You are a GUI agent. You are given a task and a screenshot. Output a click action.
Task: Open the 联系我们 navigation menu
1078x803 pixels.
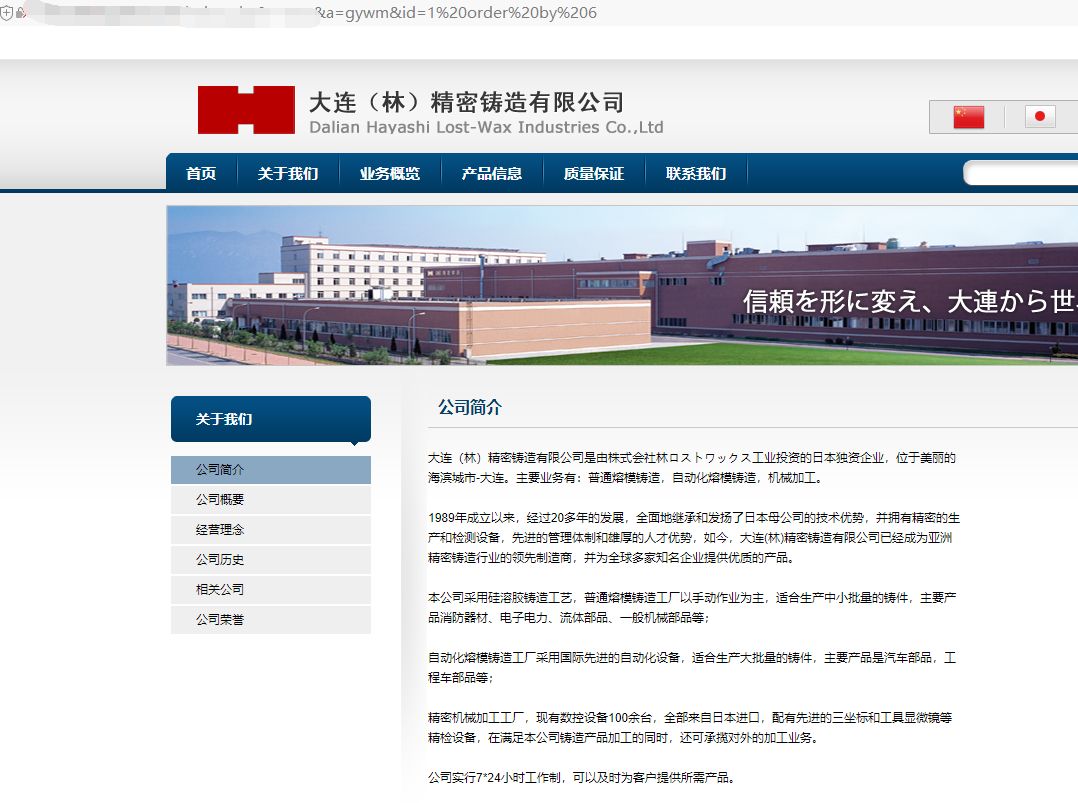coord(696,173)
